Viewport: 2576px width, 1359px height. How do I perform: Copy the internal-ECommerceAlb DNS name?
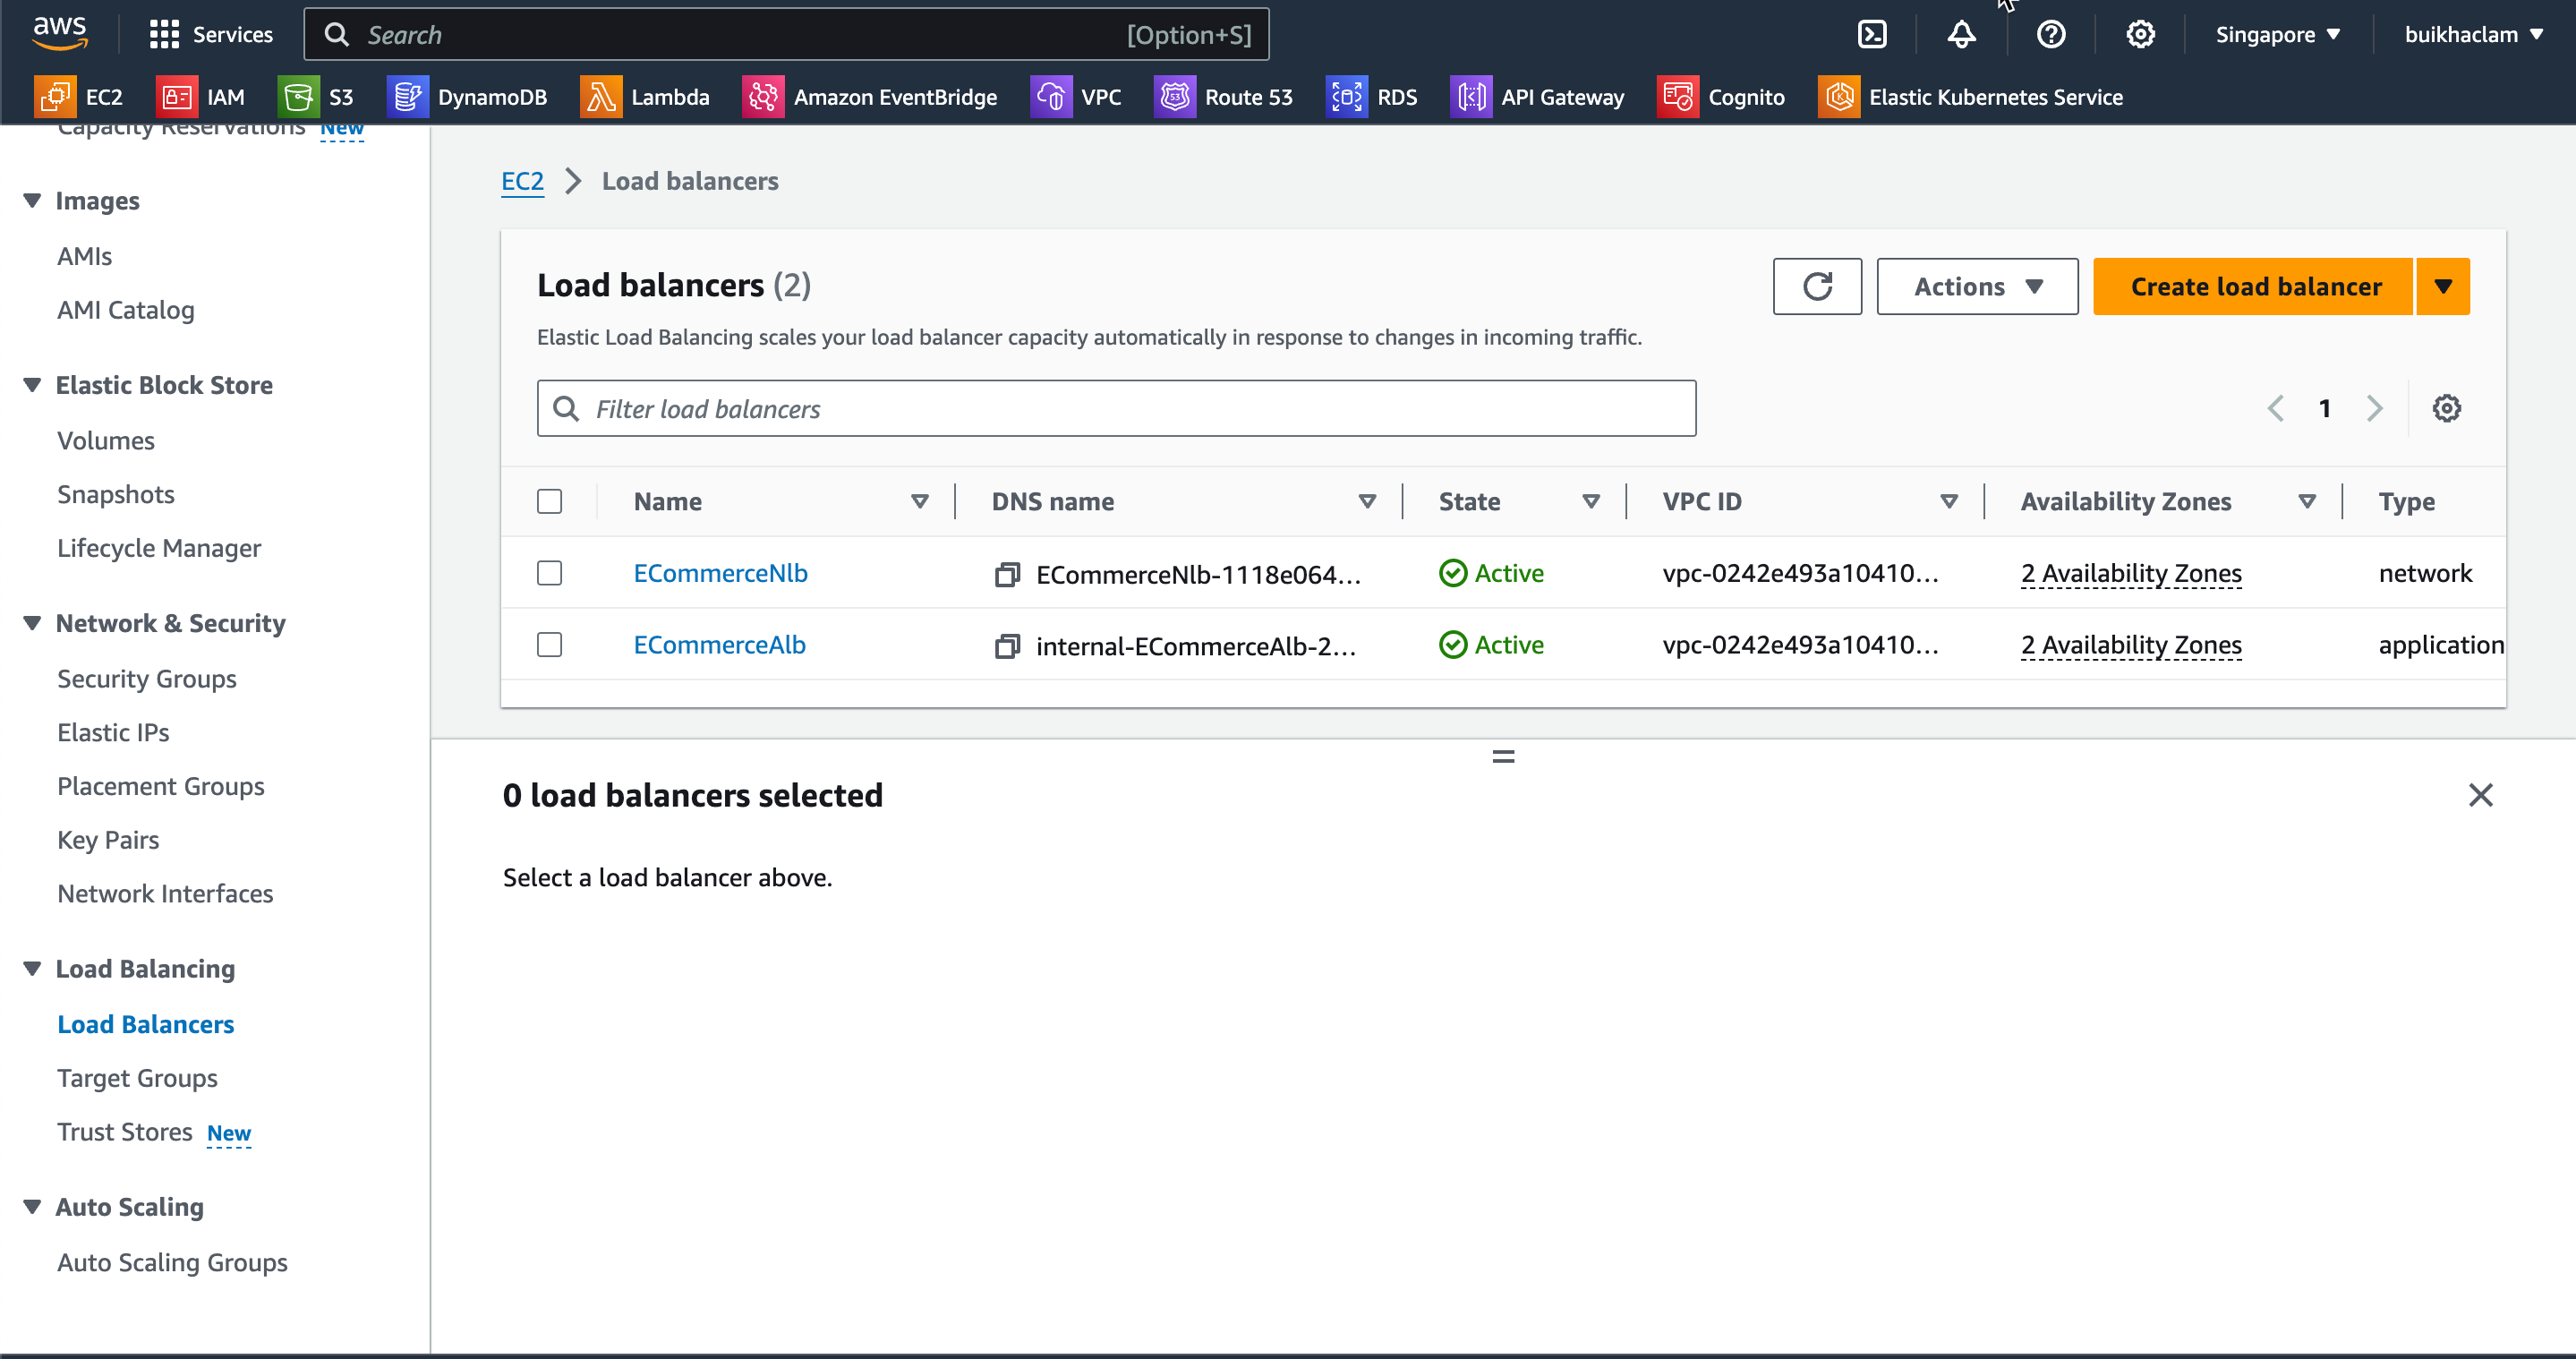coord(1007,646)
